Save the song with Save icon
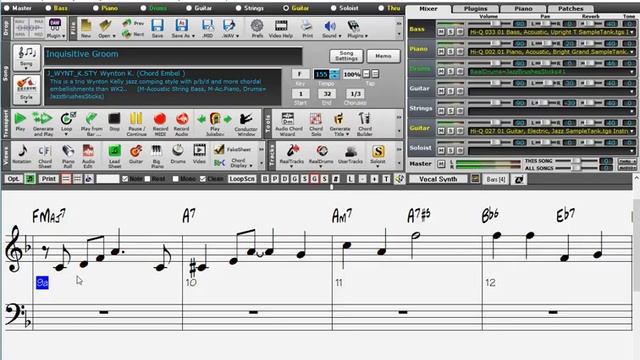The image size is (640, 360). [x=157, y=29]
